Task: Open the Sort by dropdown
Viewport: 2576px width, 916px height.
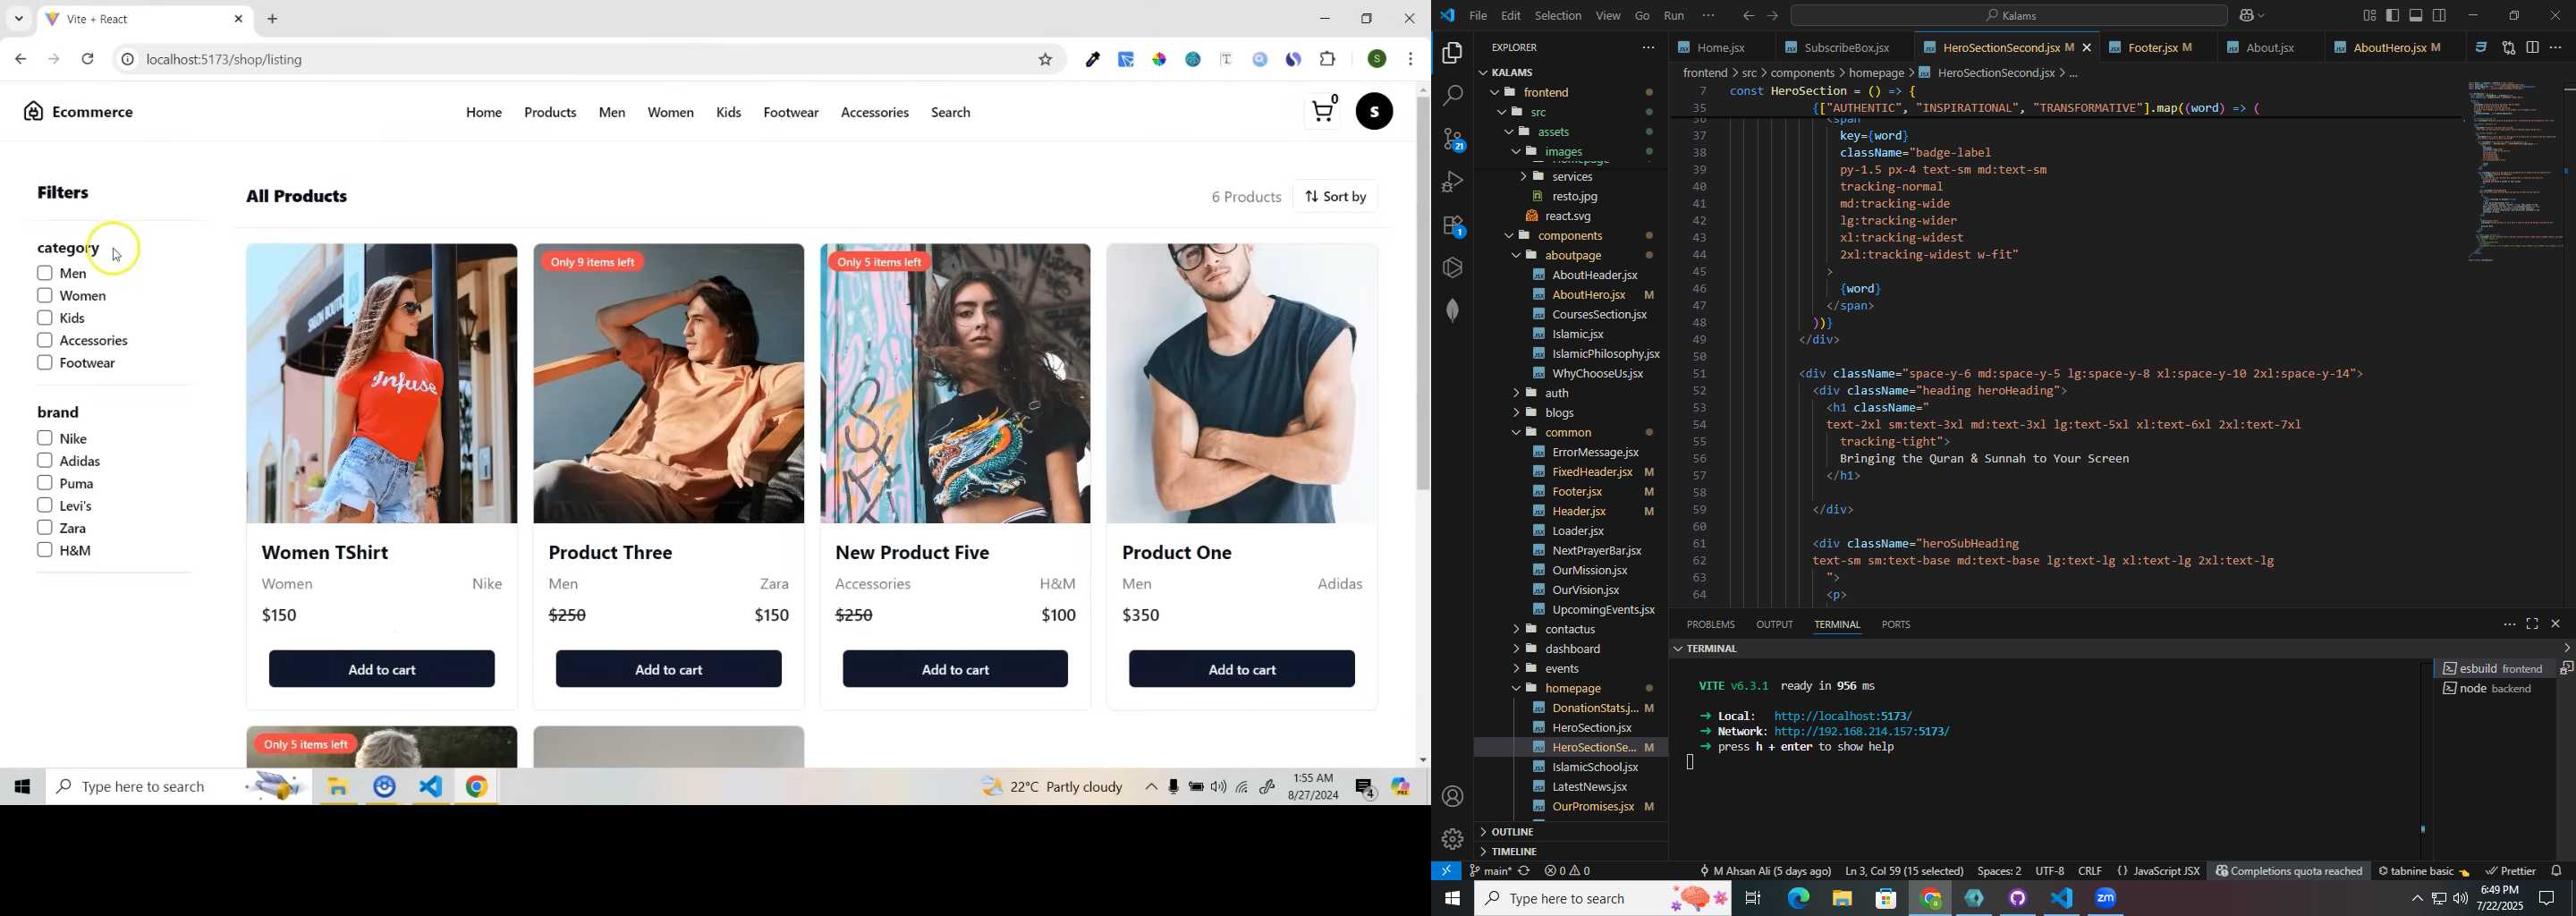Action: click(x=1336, y=197)
